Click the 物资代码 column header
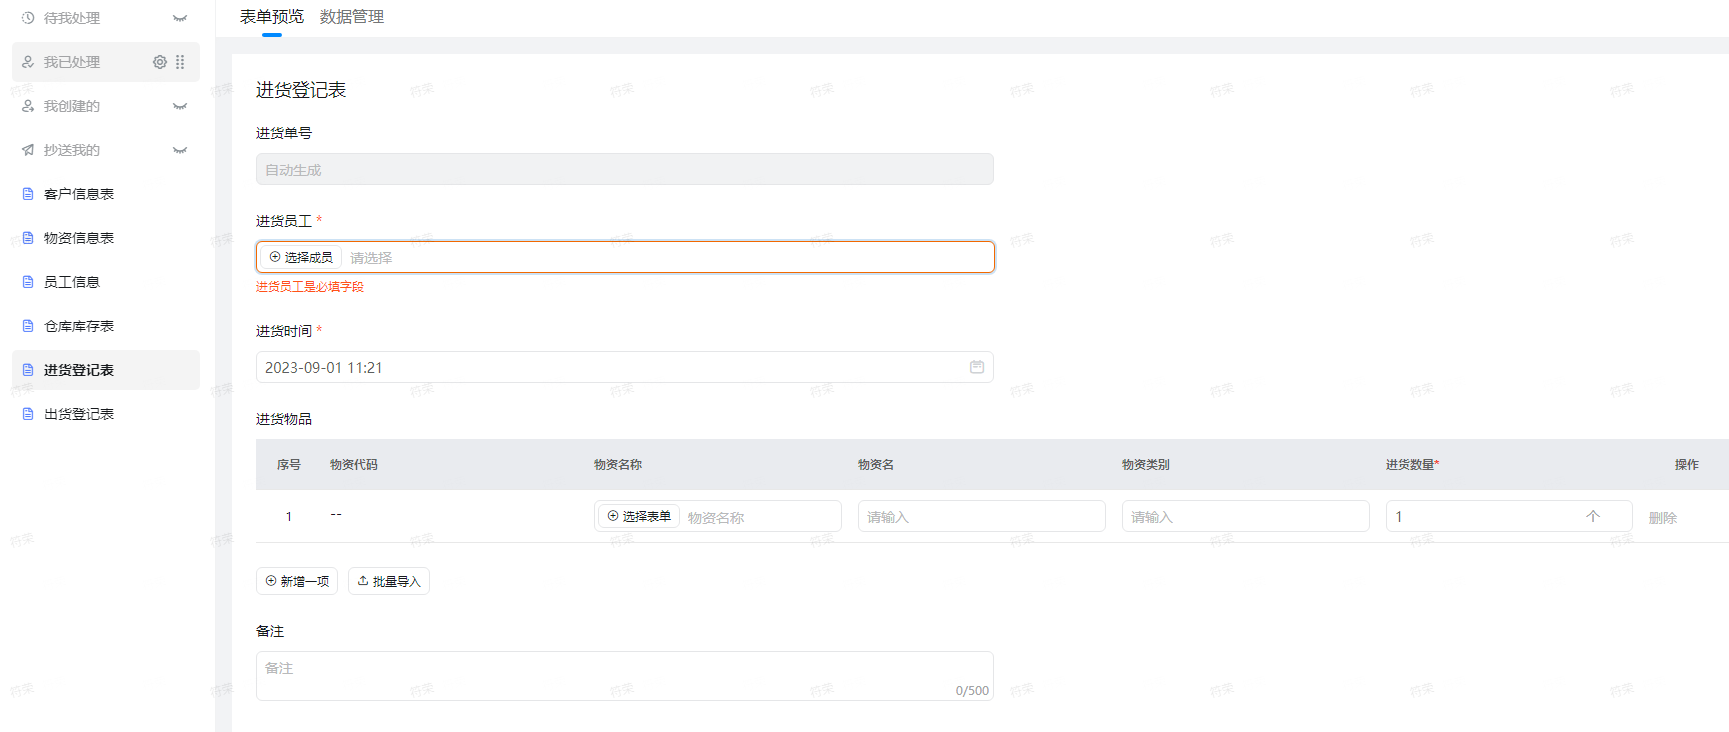This screenshot has height=732, width=1729. coord(354,464)
